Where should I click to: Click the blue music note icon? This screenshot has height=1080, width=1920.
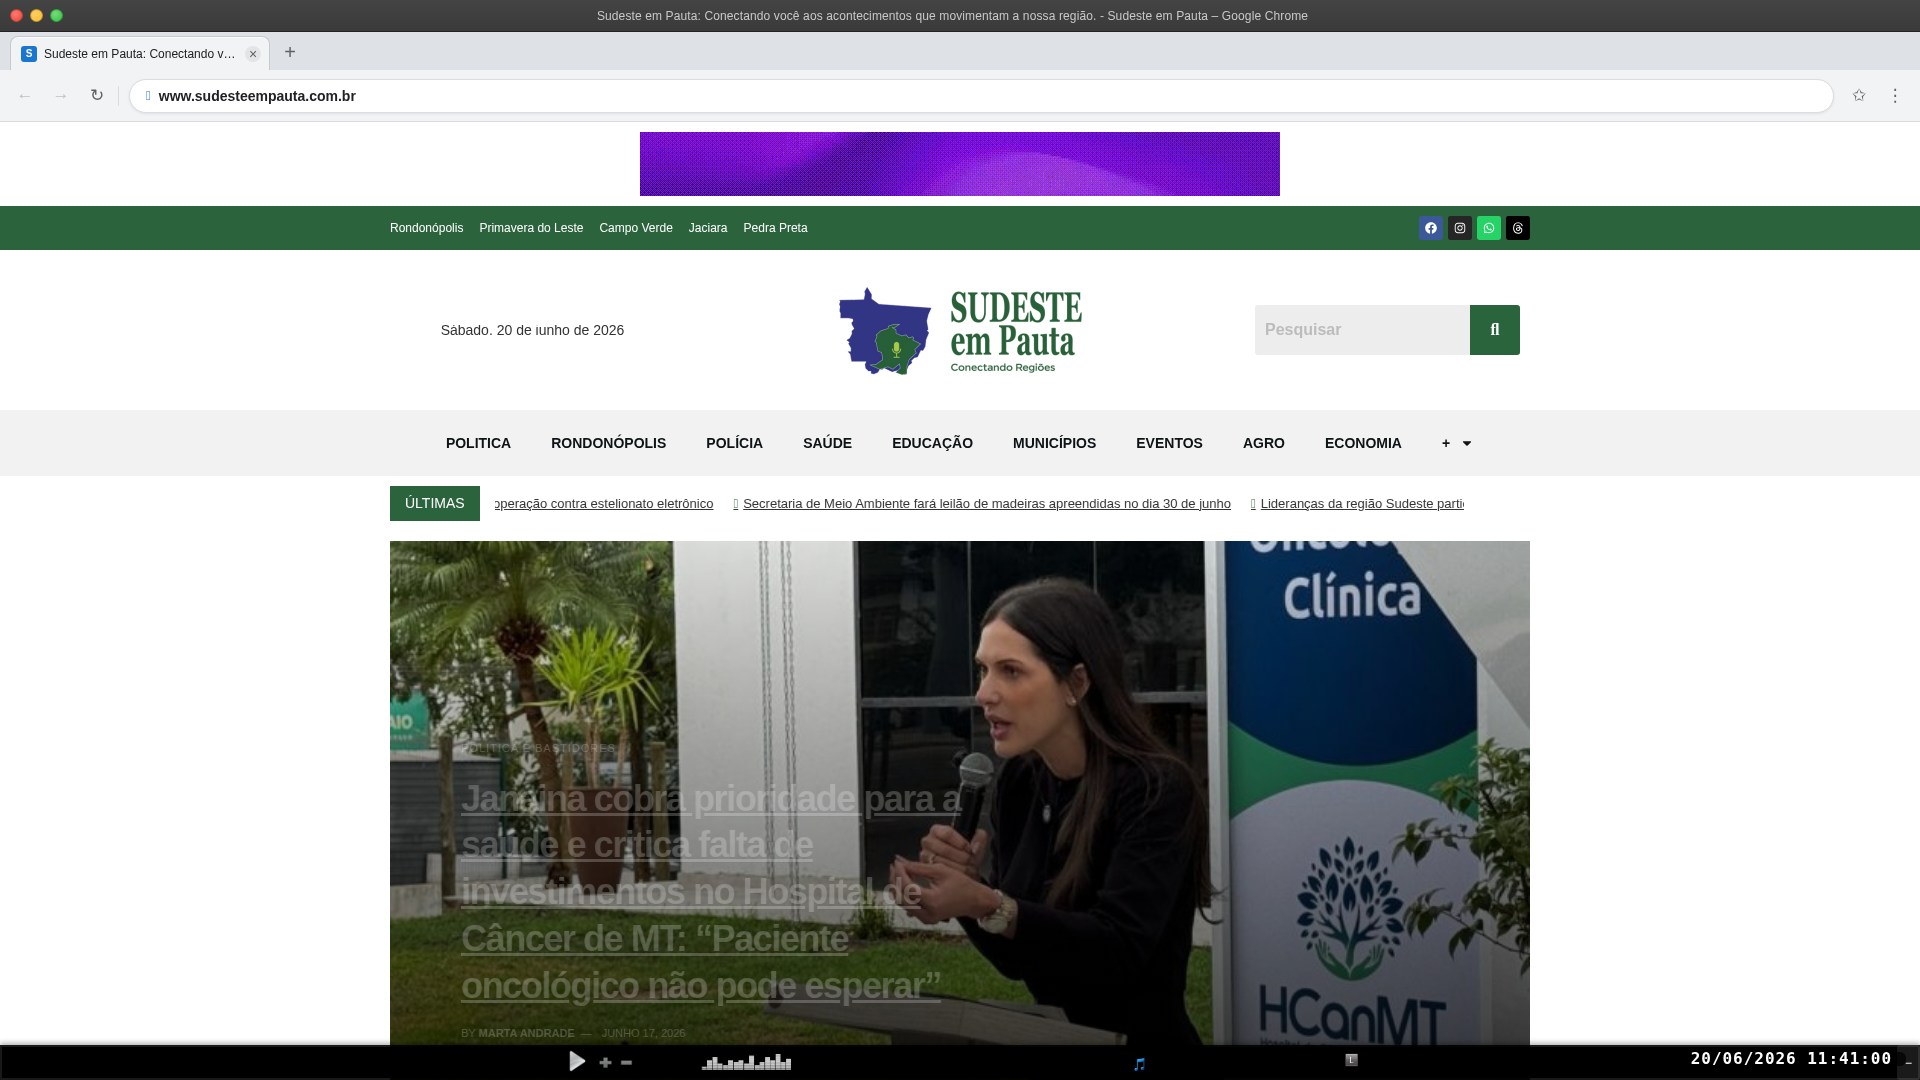click(x=1139, y=1064)
